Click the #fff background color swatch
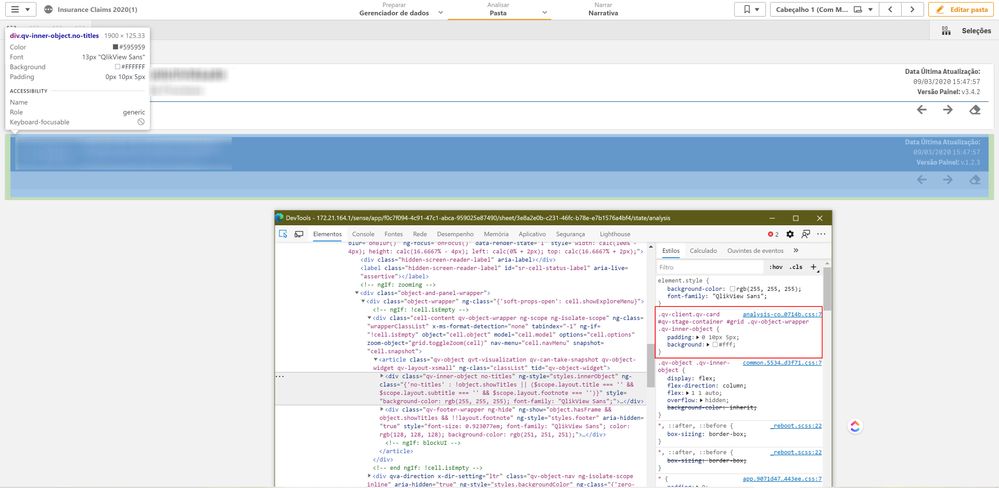The height and width of the screenshot is (488, 999). (715, 345)
